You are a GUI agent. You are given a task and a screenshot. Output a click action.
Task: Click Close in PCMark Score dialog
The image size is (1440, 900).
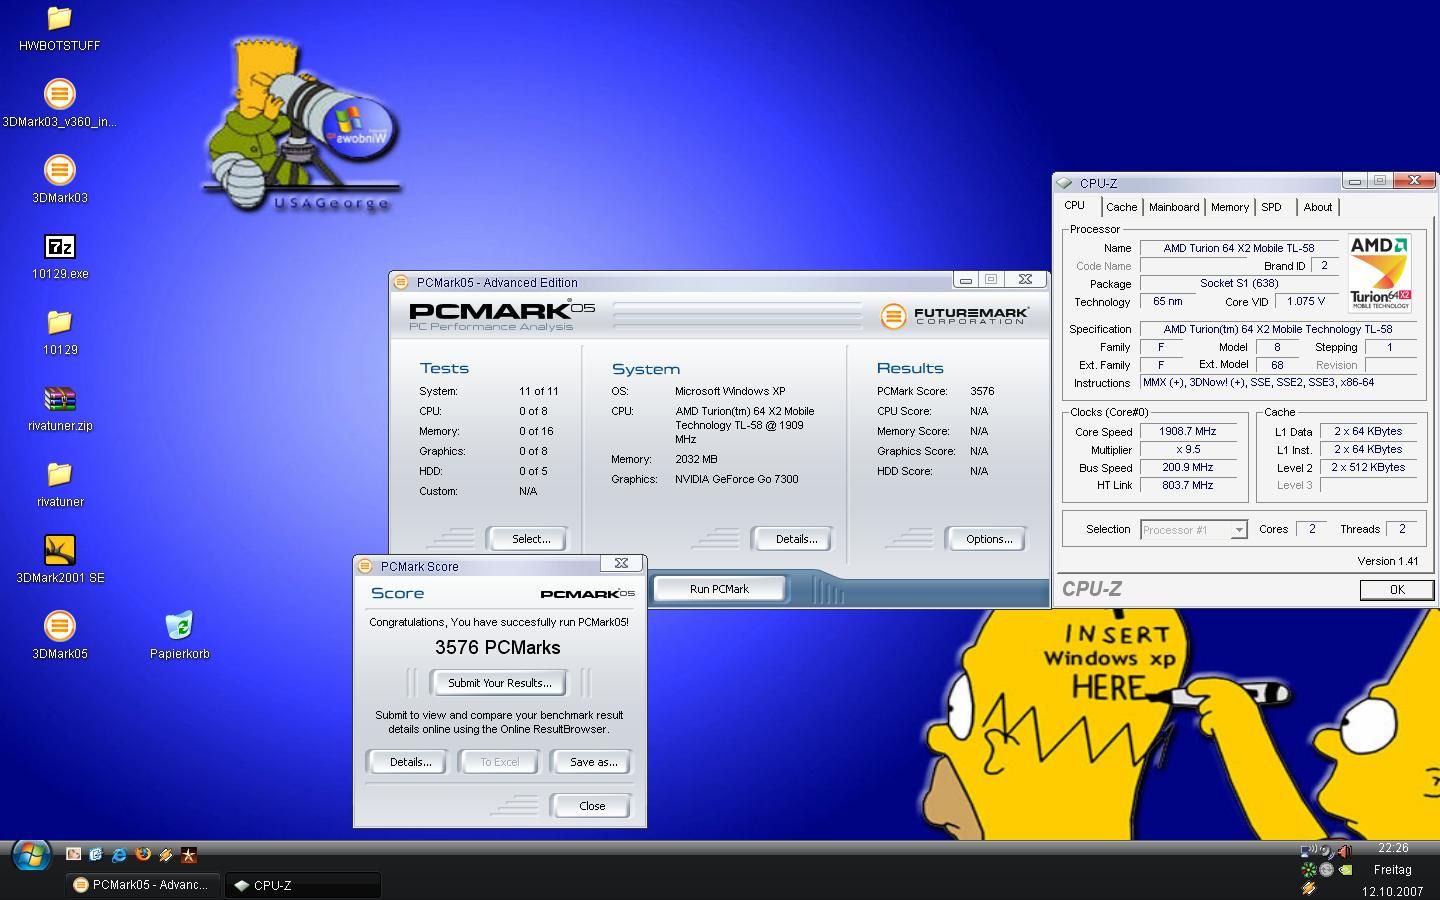click(591, 806)
